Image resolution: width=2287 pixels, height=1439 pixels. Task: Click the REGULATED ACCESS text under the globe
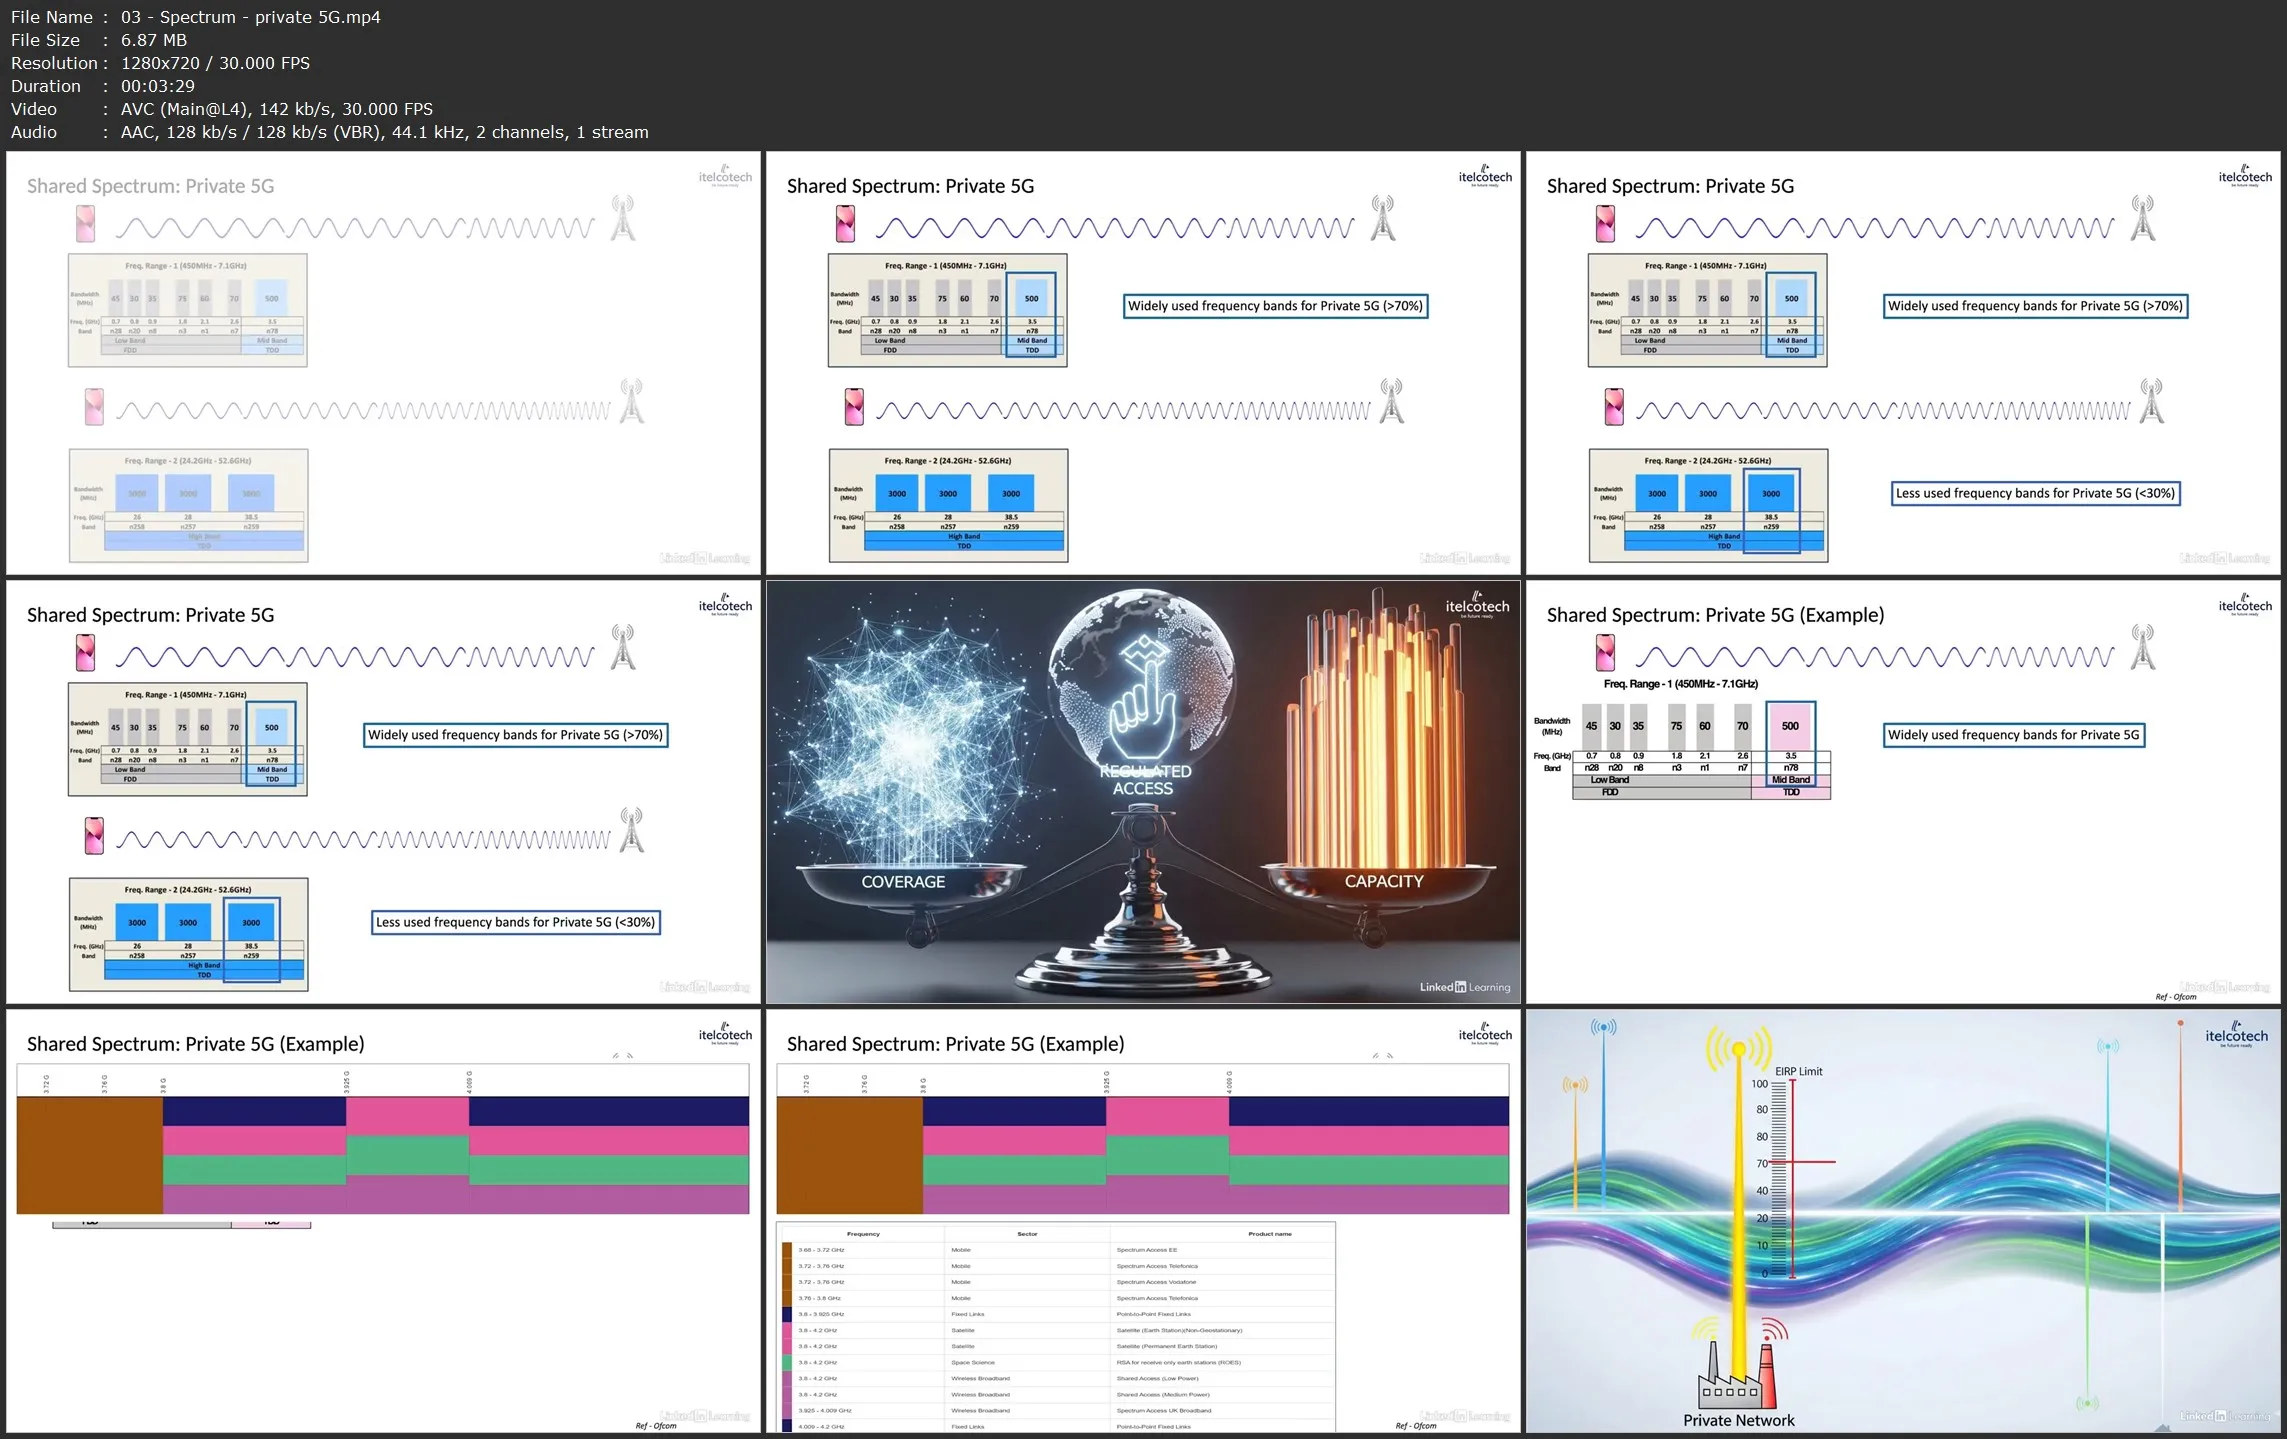pos(1144,780)
